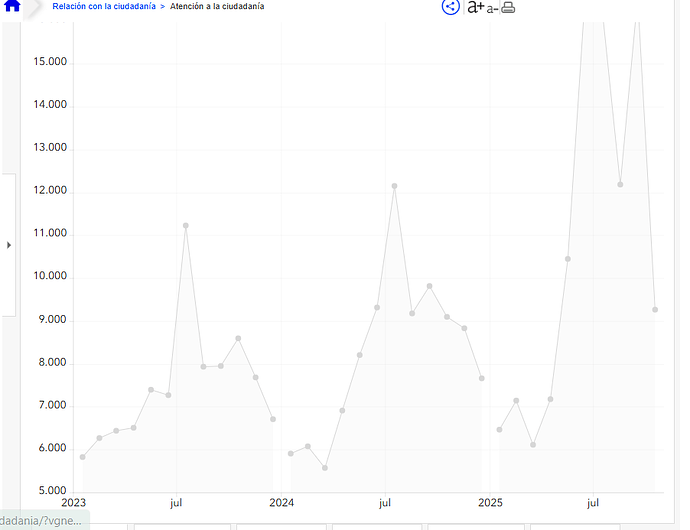Click the first data point of 2023
690x530 pixels.
click(82, 457)
